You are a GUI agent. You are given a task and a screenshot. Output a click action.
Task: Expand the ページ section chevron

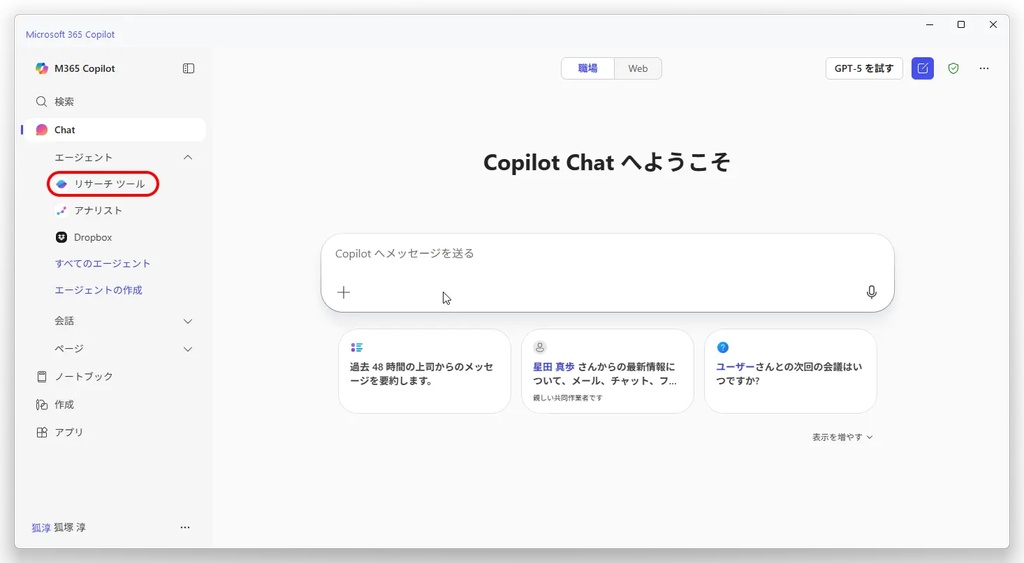(x=188, y=349)
